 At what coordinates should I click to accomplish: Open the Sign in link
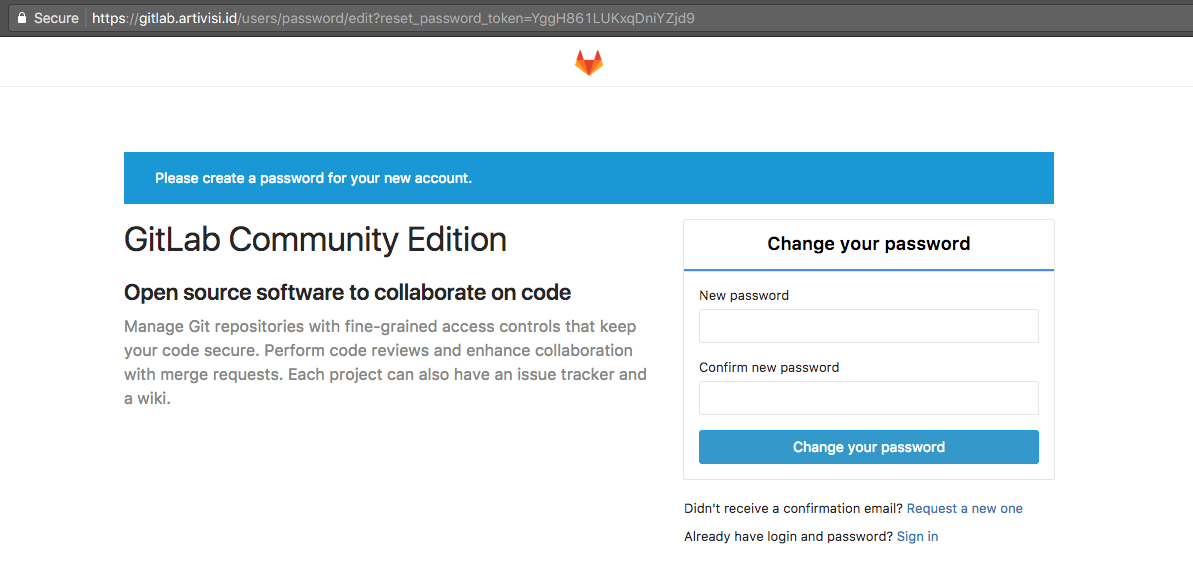click(x=917, y=536)
